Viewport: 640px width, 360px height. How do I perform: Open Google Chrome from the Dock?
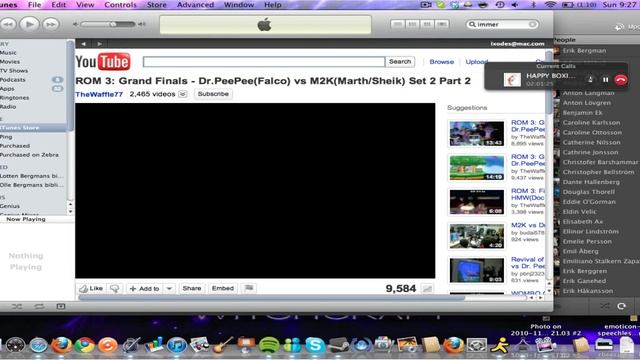click(x=84, y=345)
